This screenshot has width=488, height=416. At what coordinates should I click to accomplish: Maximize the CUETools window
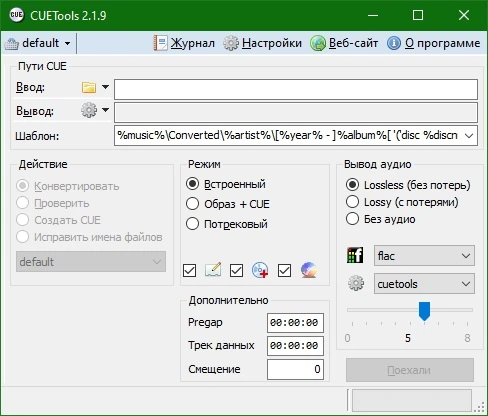click(x=418, y=15)
